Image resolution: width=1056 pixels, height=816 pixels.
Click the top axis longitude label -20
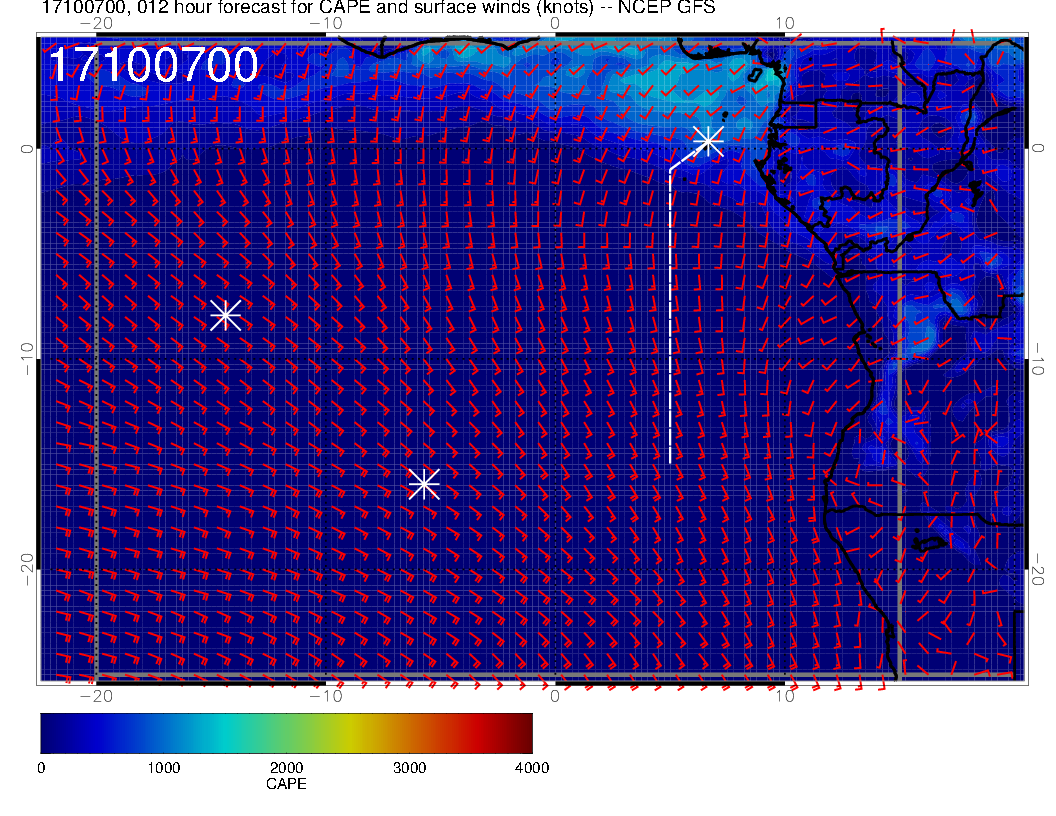(96, 23)
